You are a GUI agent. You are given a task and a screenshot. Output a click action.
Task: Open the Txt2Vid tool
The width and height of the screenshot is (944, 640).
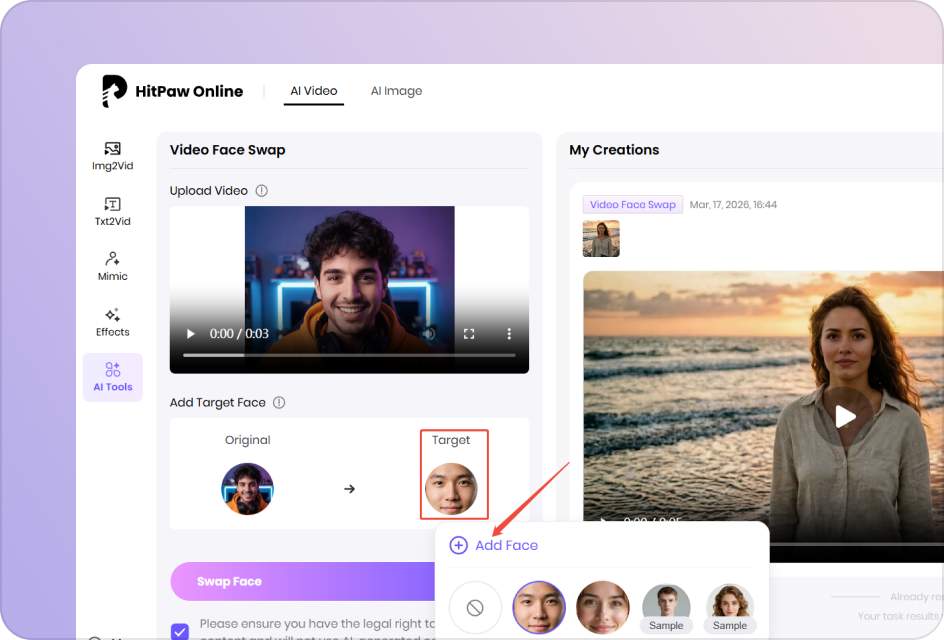112,211
